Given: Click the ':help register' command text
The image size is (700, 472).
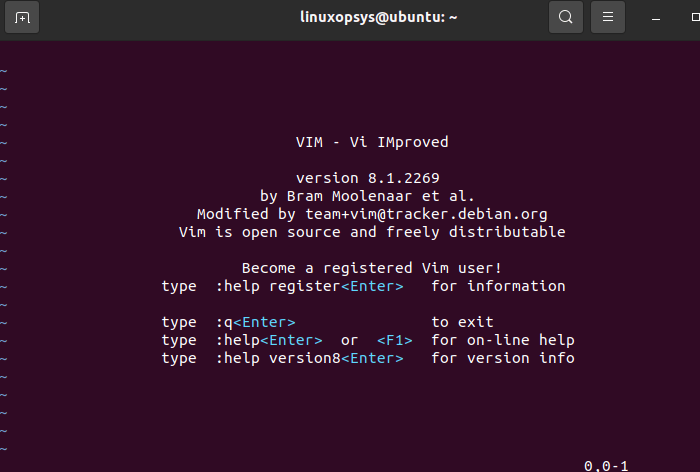Looking at the screenshot, I should click(x=278, y=286).
